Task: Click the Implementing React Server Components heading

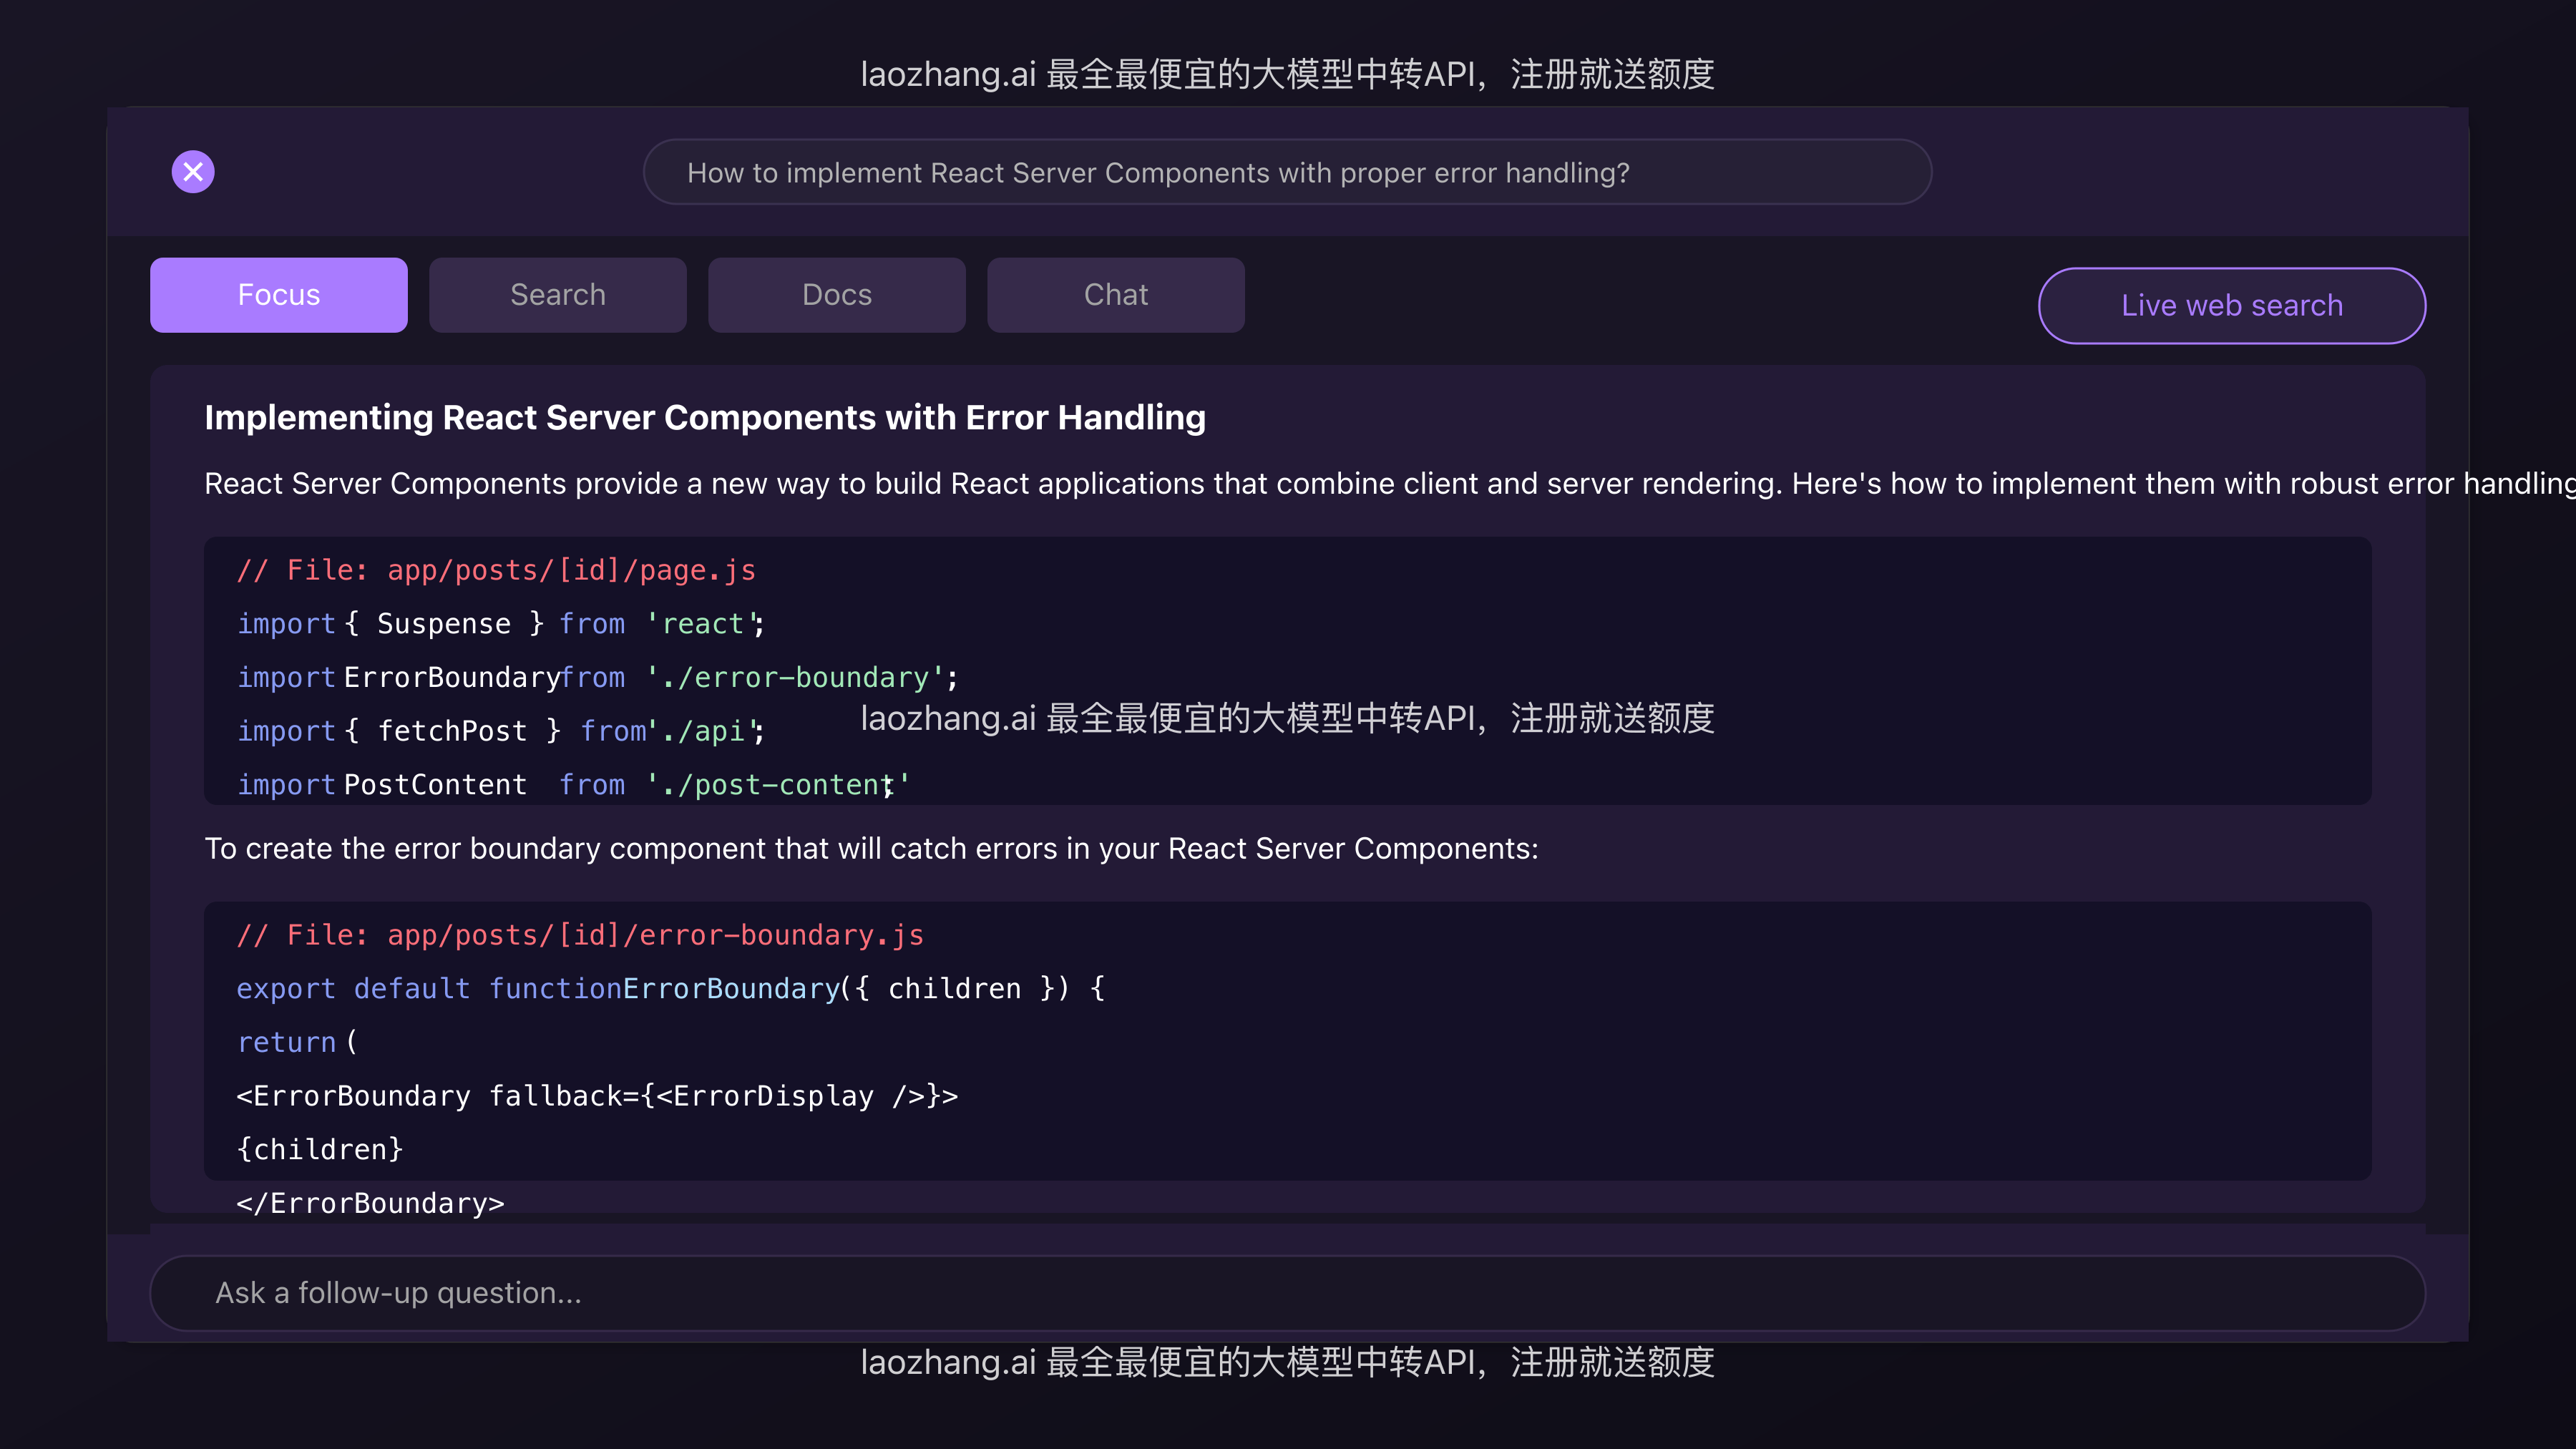Action: point(704,418)
